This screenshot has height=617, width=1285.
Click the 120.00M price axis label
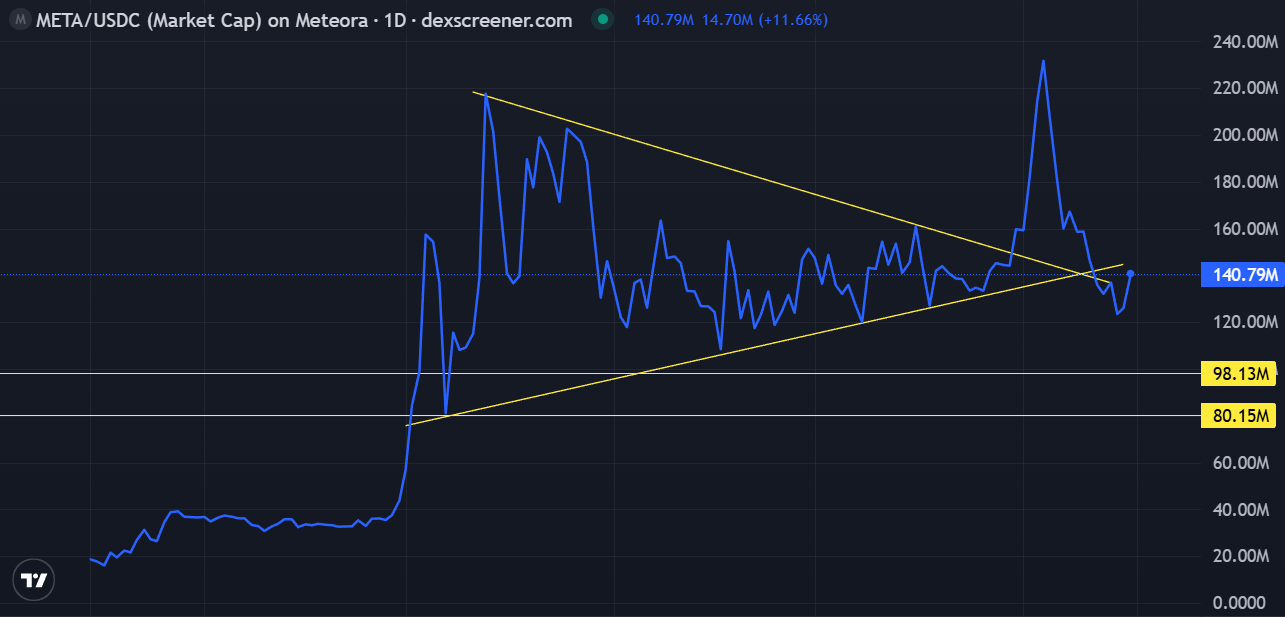point(1244,322)
